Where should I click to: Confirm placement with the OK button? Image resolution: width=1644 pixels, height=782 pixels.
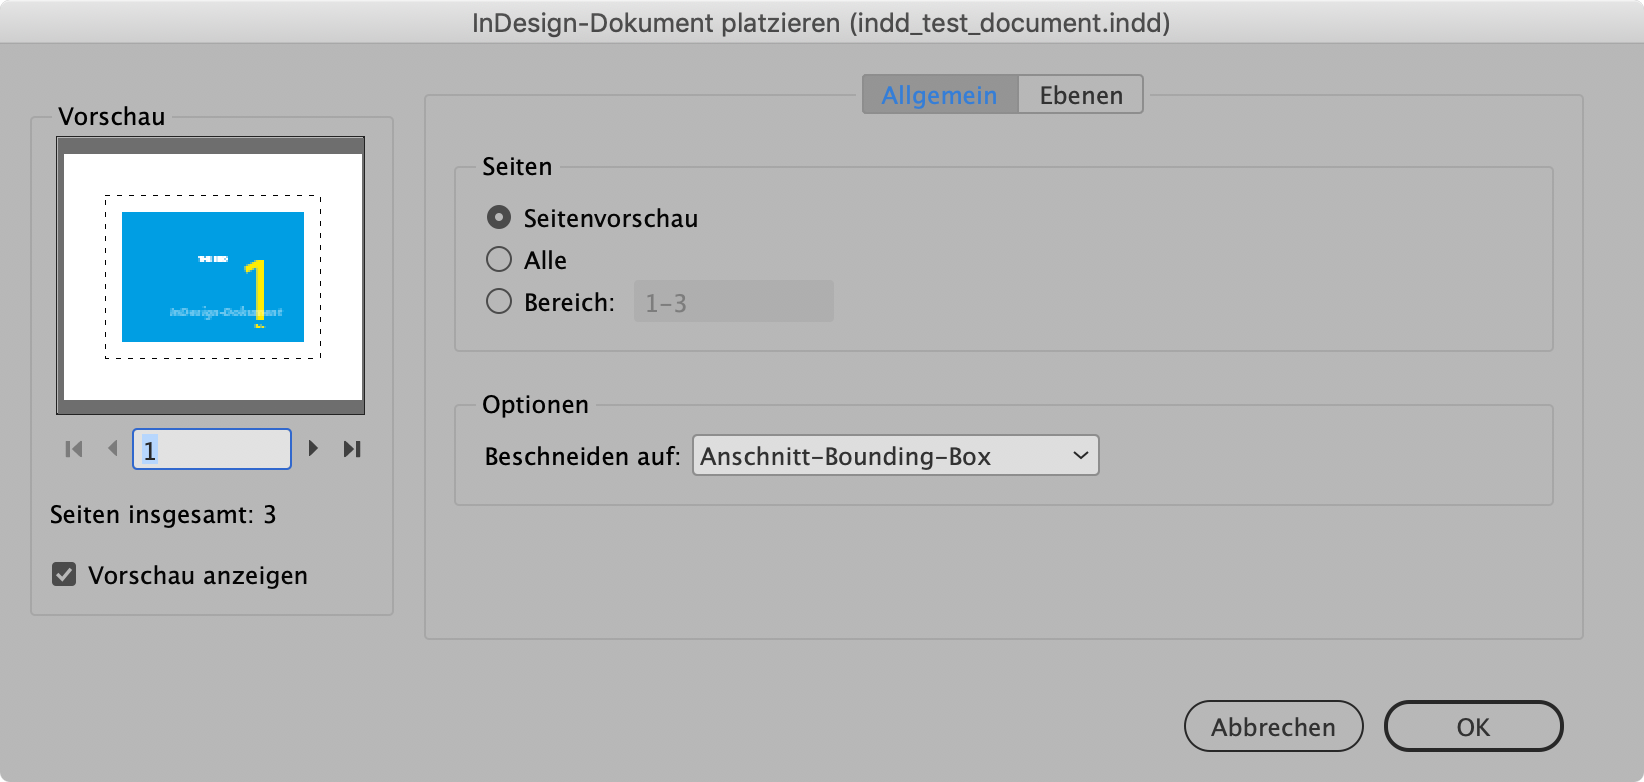click(1473, 726)
